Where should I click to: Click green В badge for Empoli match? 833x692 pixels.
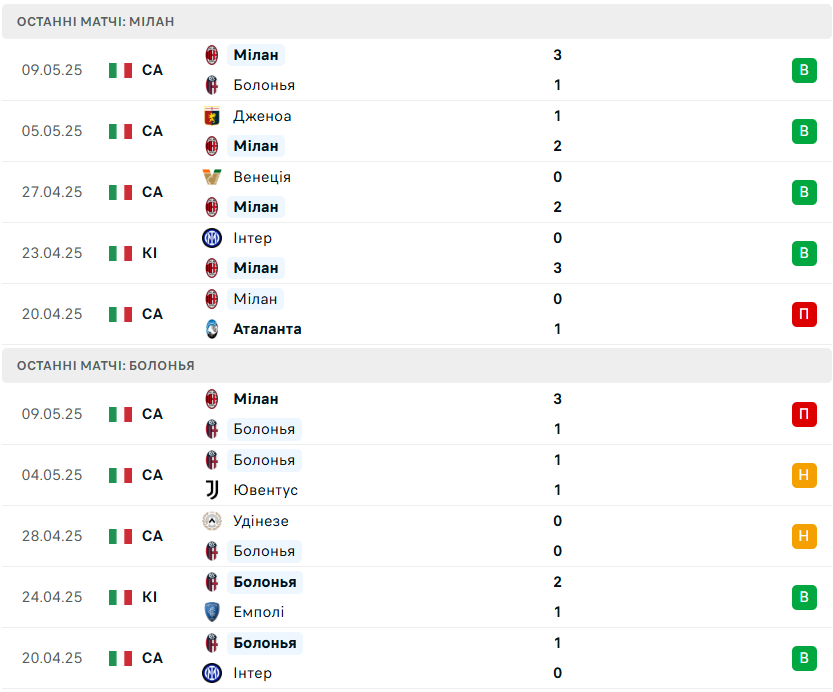(x=804, y=597)
